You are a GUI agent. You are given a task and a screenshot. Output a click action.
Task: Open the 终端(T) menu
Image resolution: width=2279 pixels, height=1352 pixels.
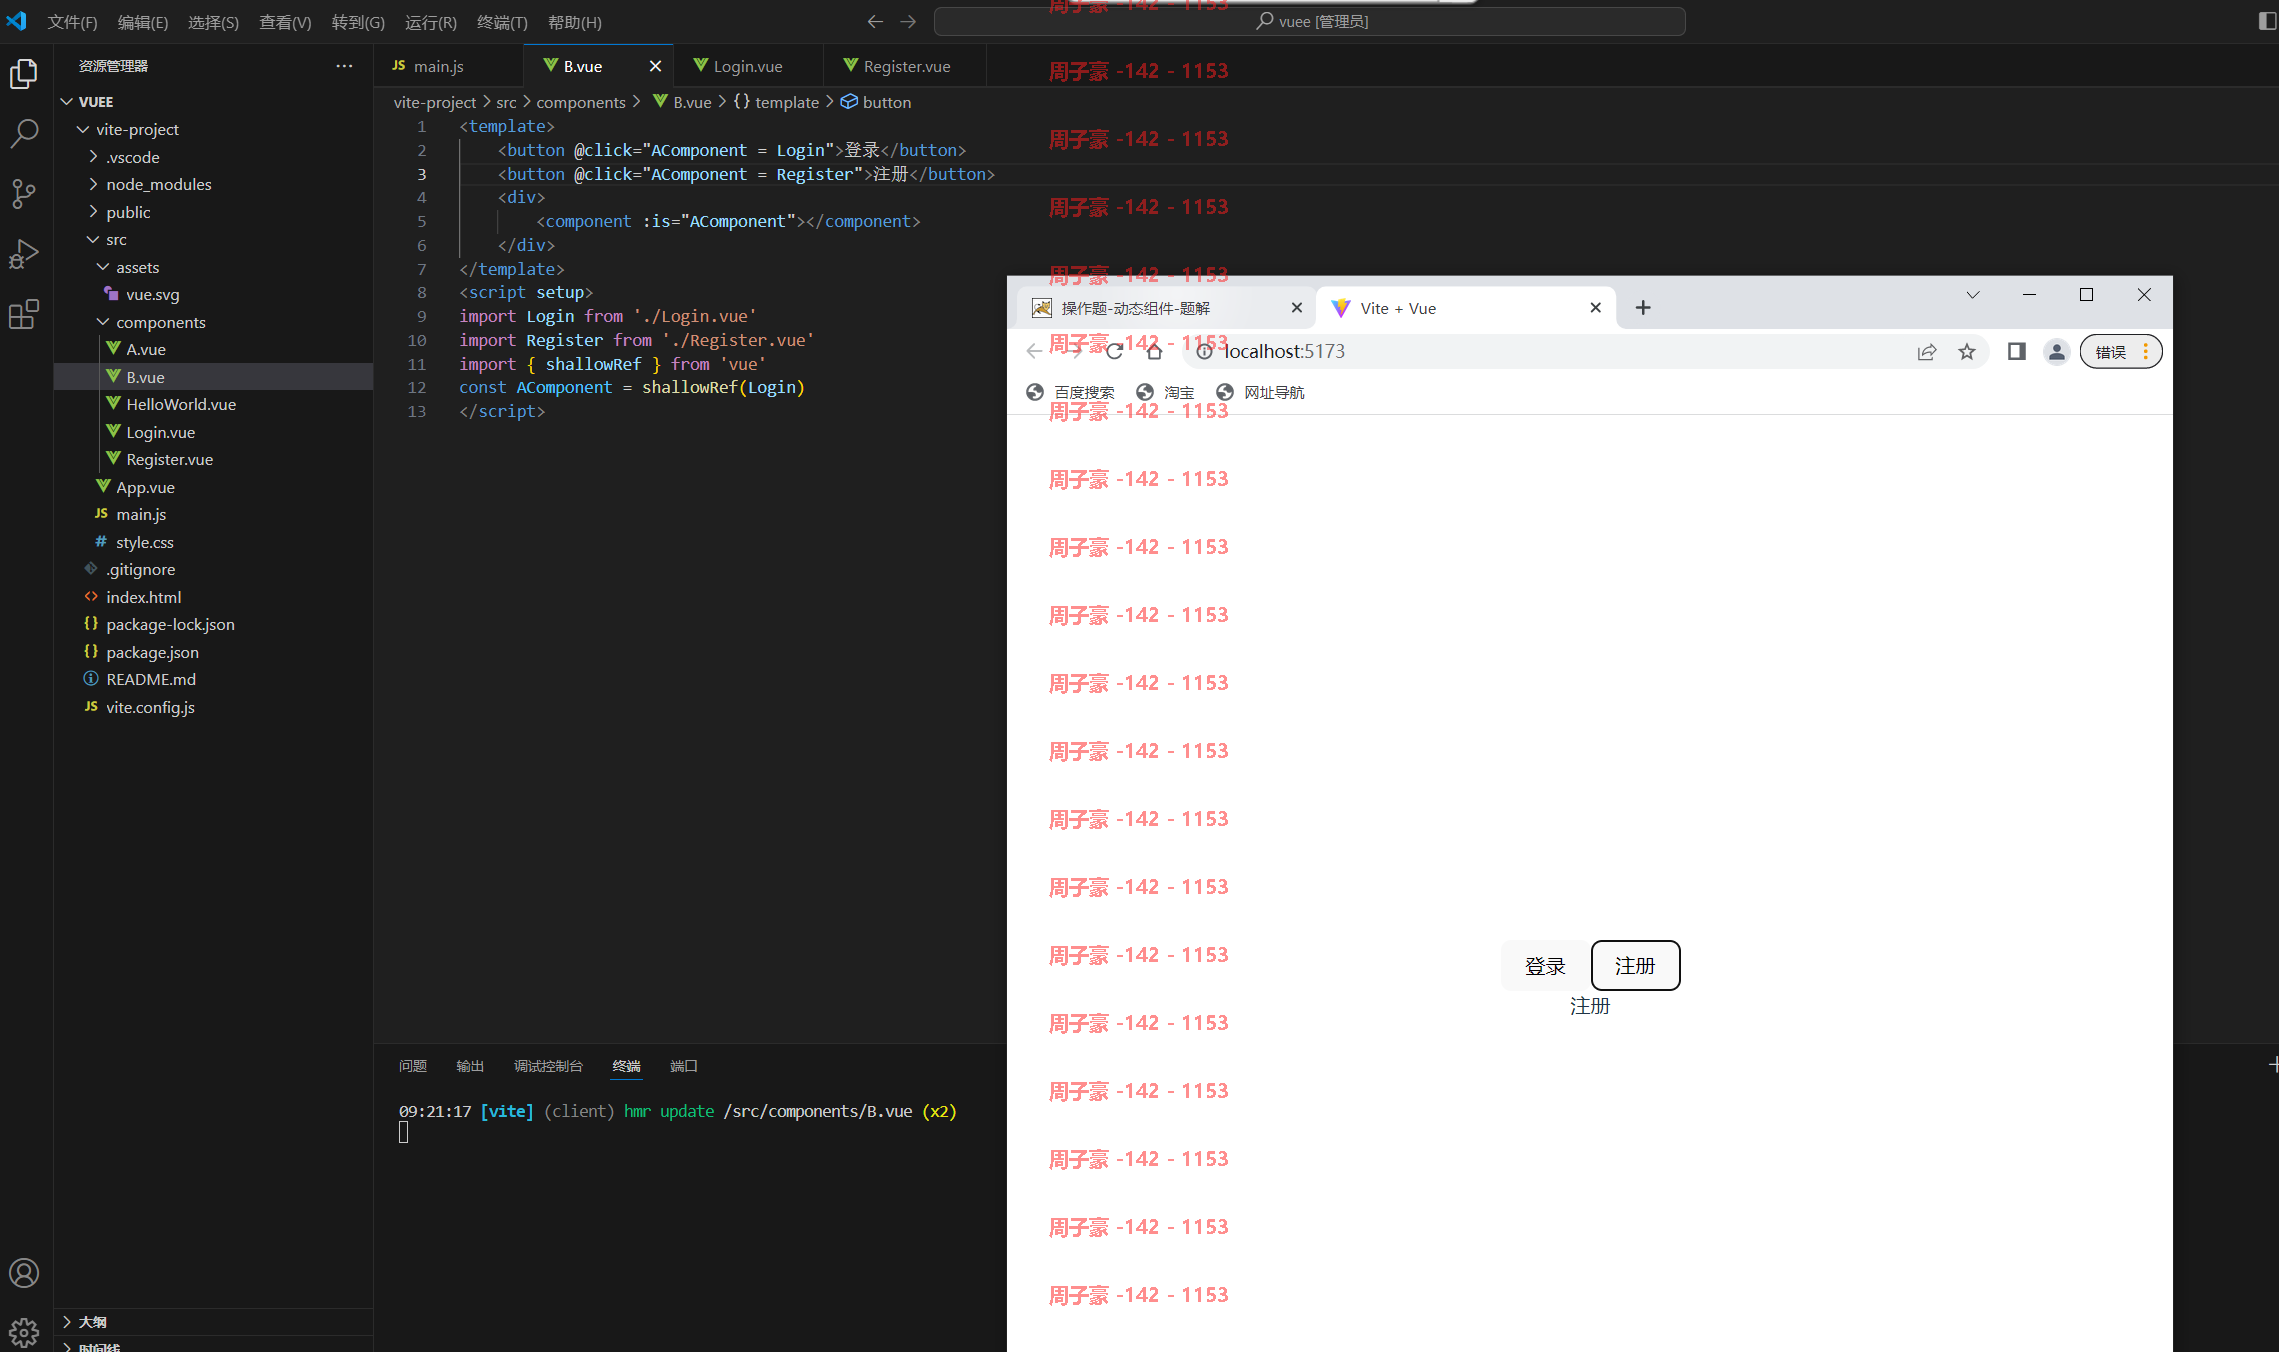pyautogui.click(x=502, y=22)
